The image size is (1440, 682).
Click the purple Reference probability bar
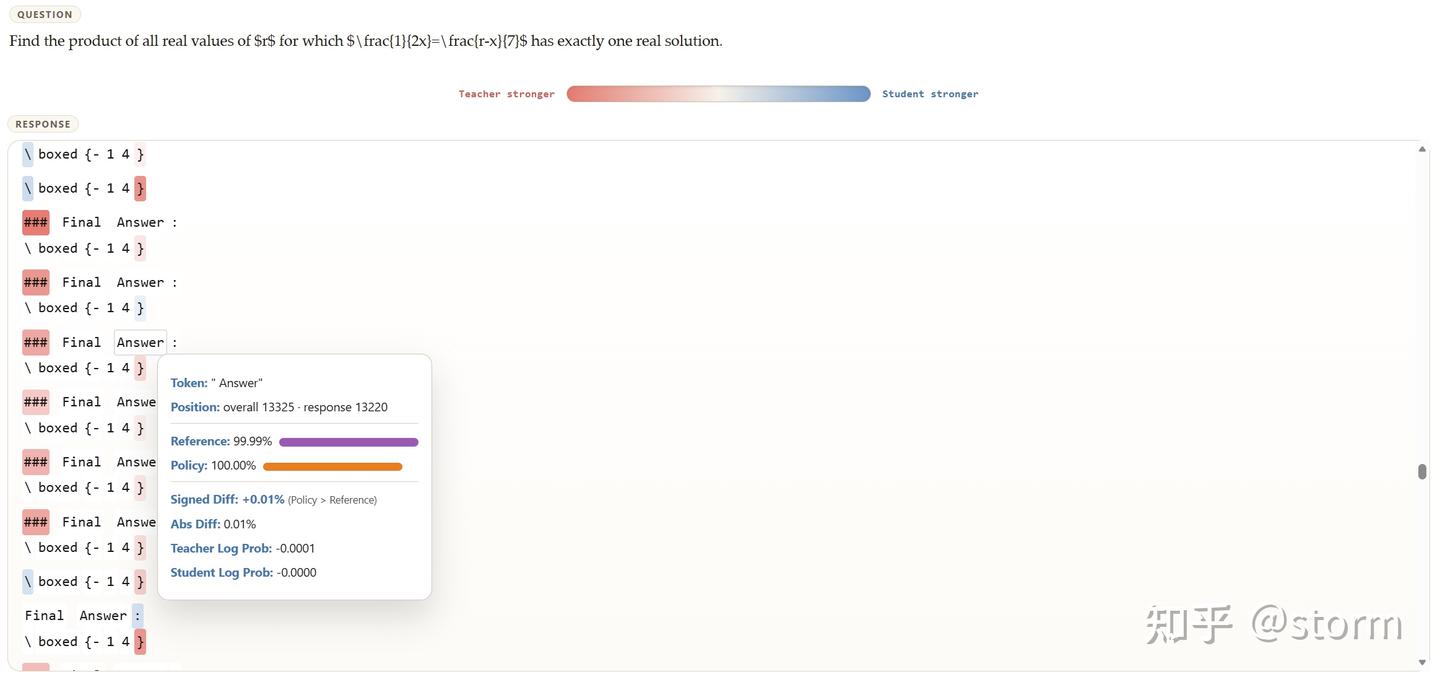point(347,441)
